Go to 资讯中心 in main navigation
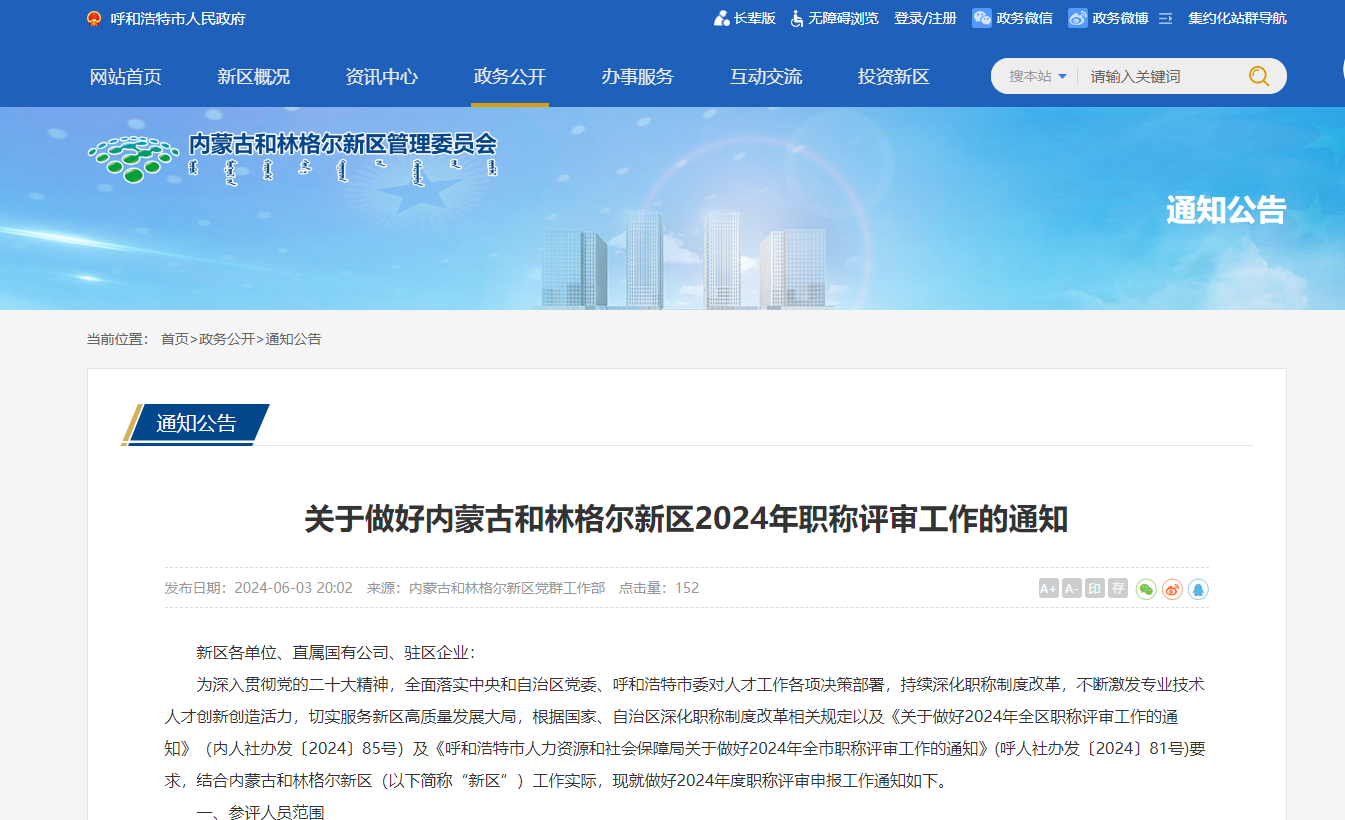Image resolution: width=1345 pixels, height=820 pixels. click(381, 77)
